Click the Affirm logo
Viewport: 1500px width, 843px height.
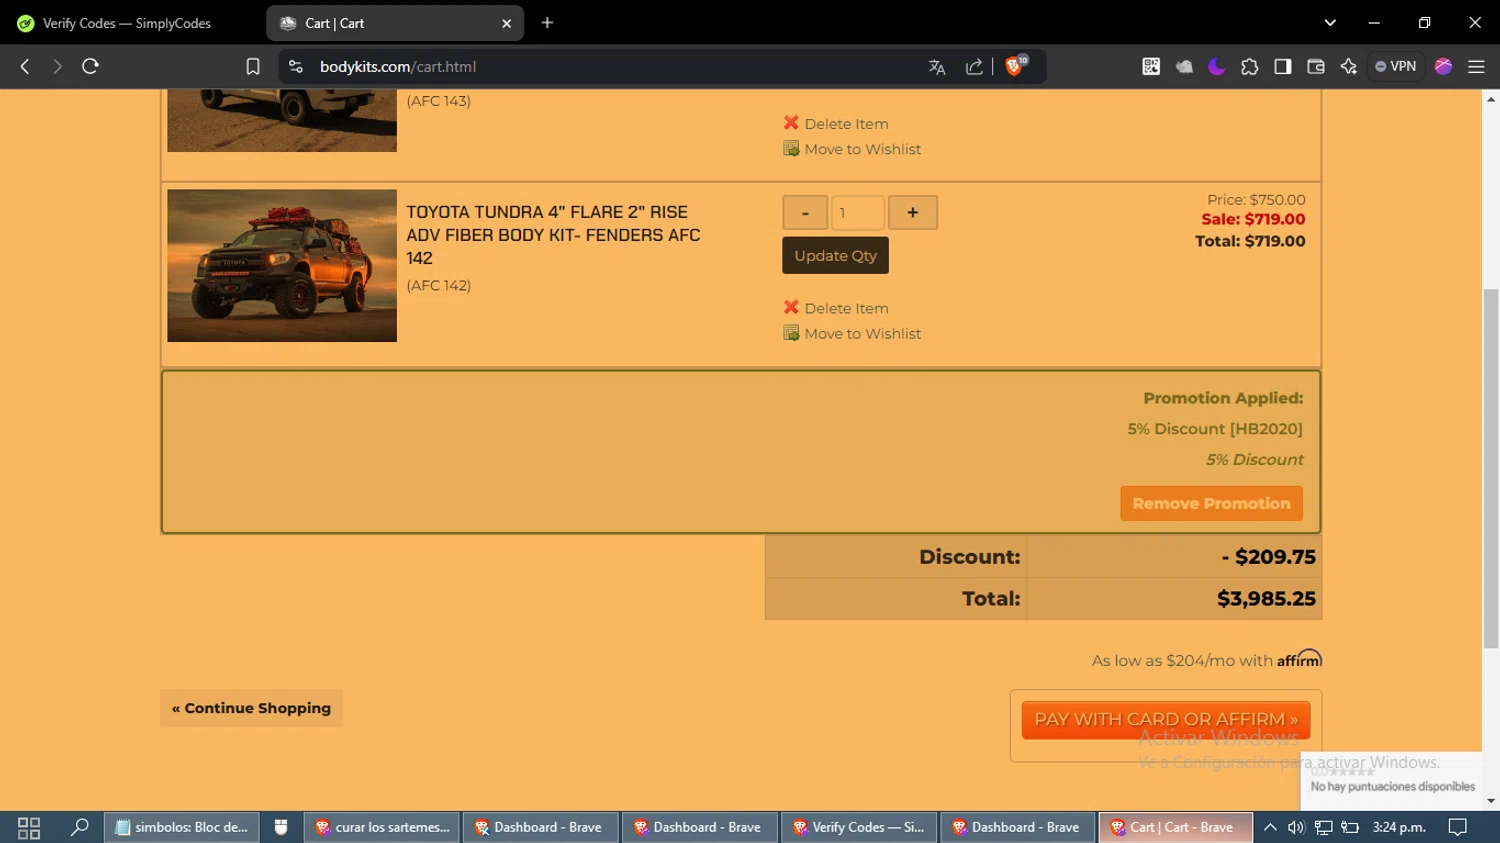[1299, 659]
